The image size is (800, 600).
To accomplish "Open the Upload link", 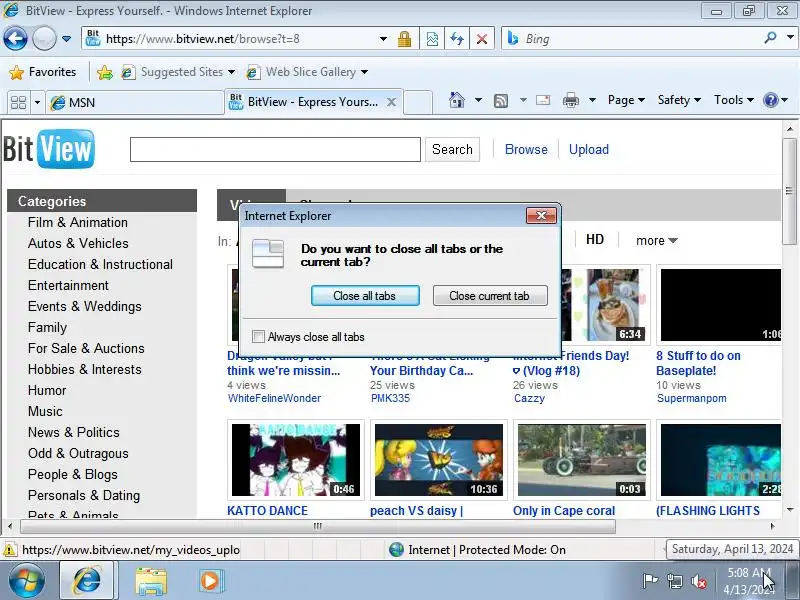I will coord(589,149).
